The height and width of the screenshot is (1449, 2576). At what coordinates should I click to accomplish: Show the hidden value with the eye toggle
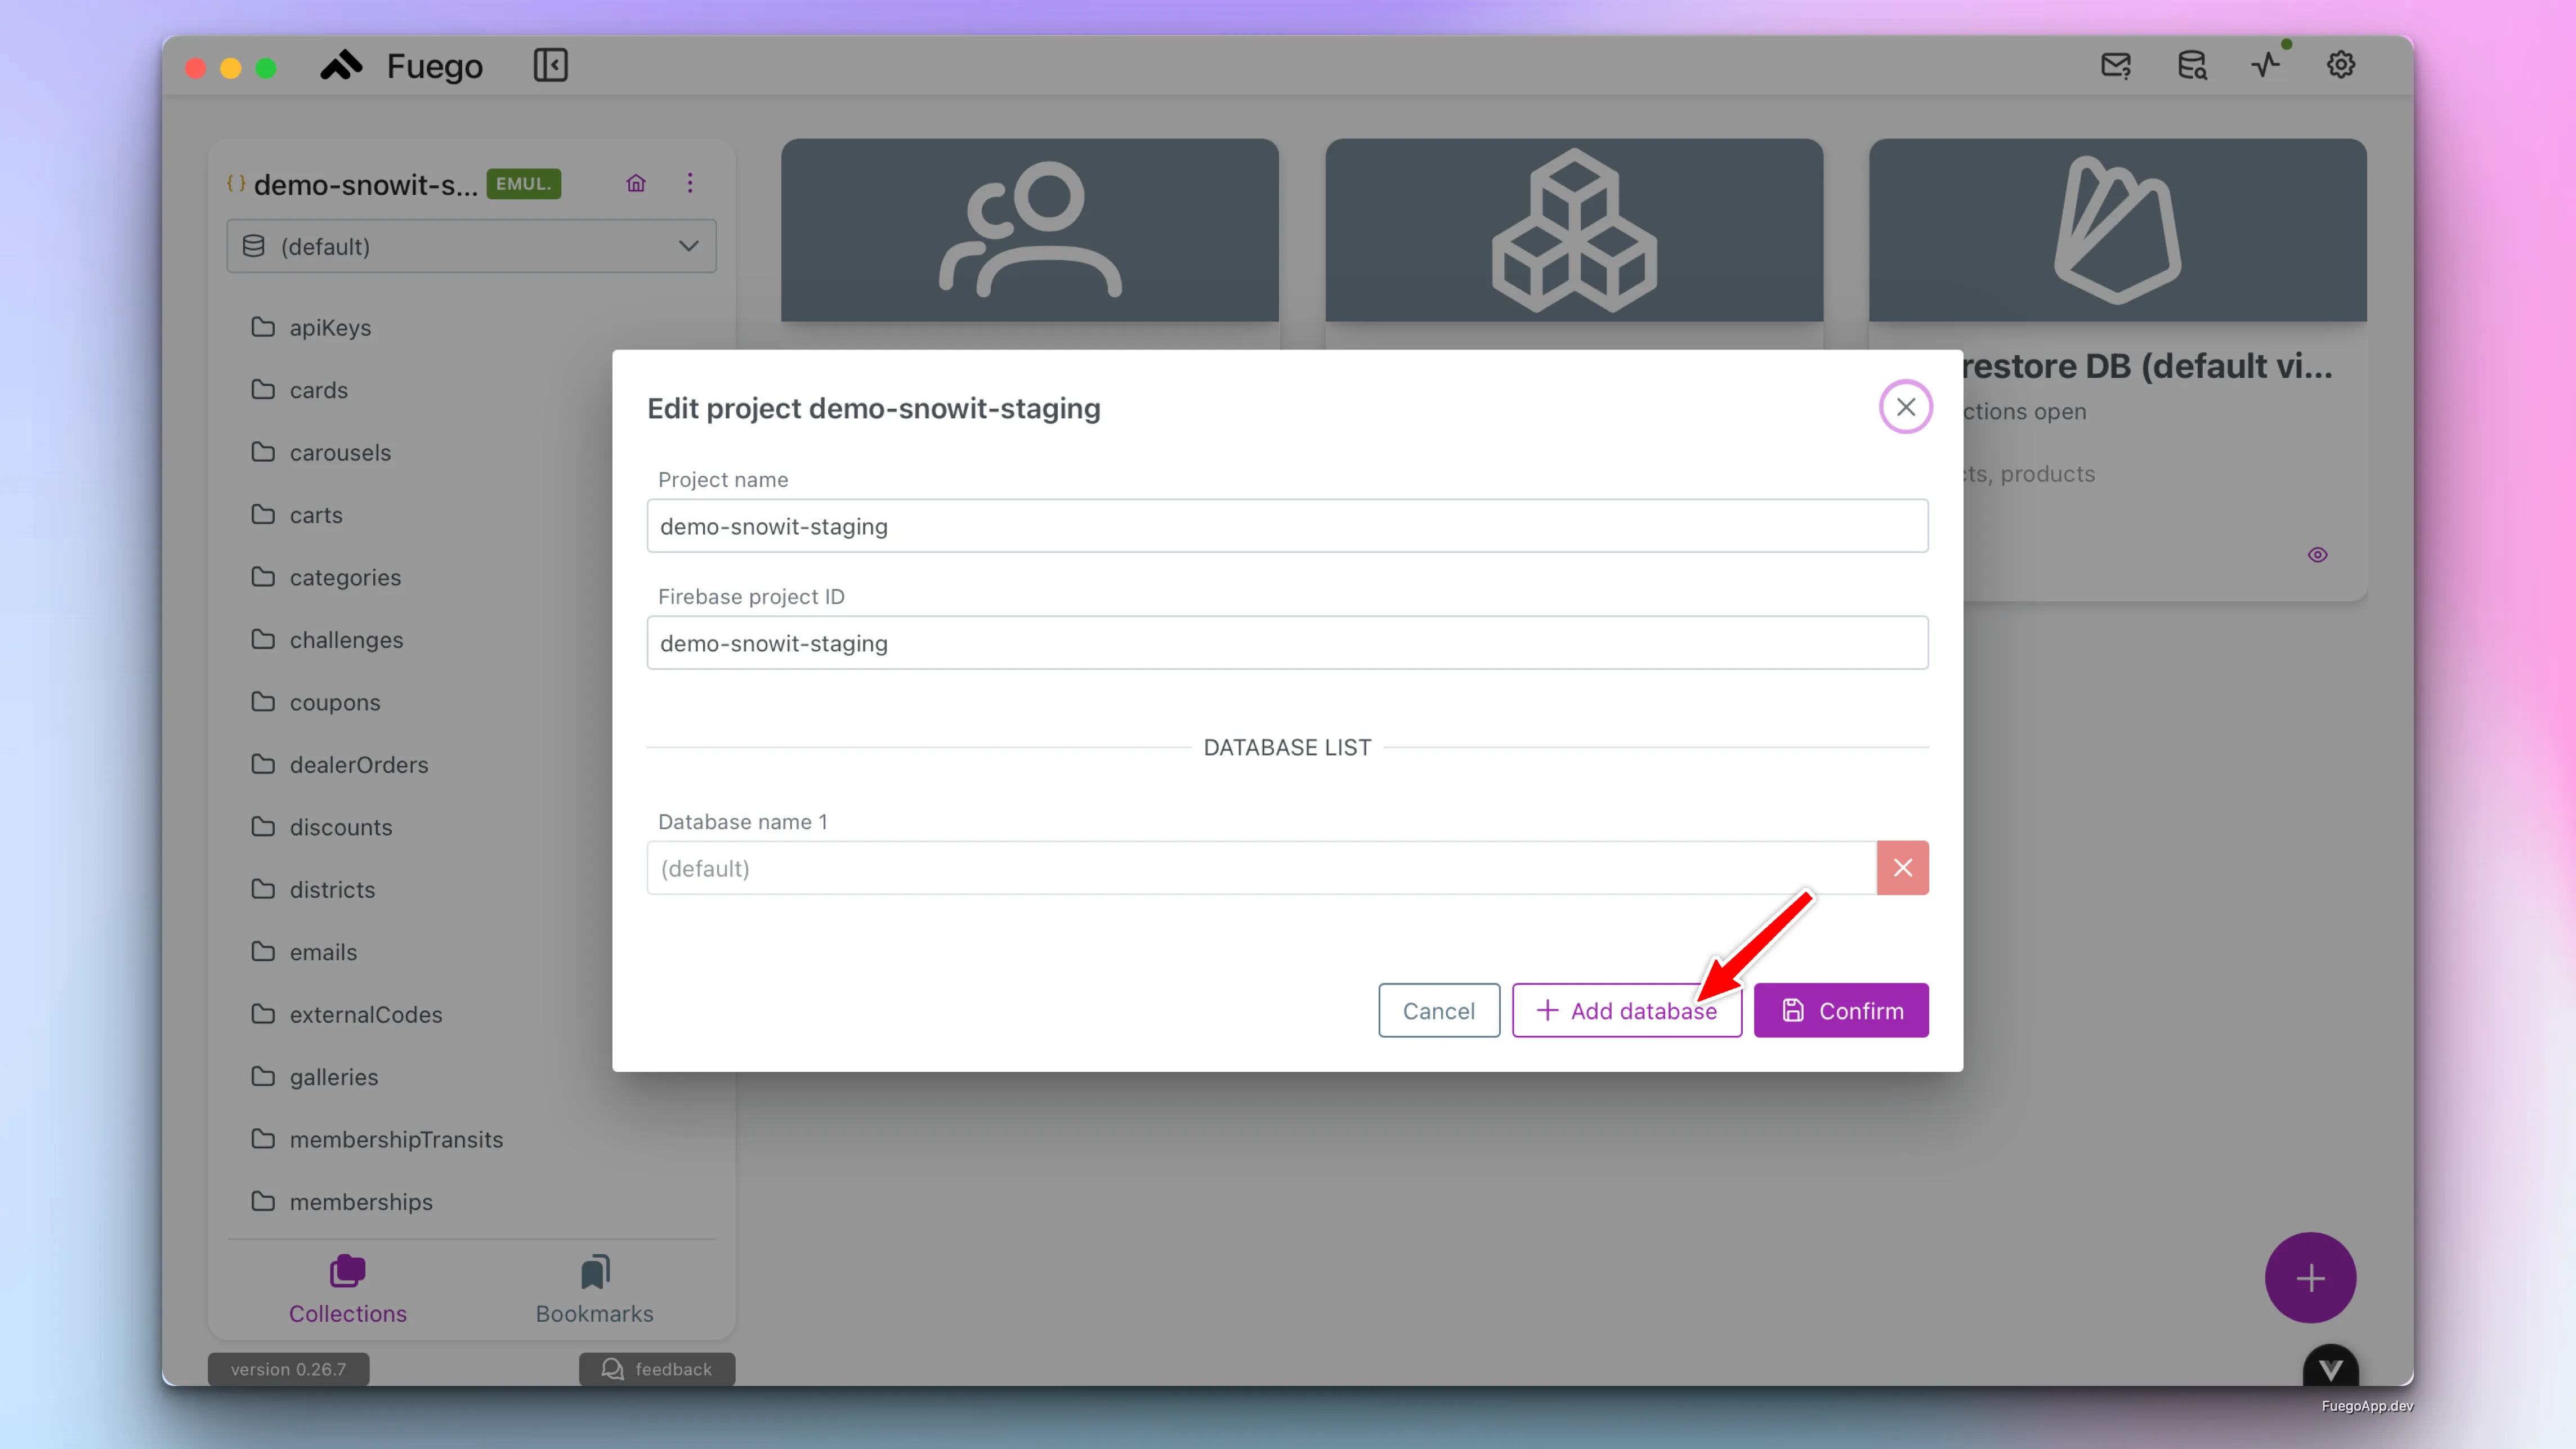[x=2318, y=554]
